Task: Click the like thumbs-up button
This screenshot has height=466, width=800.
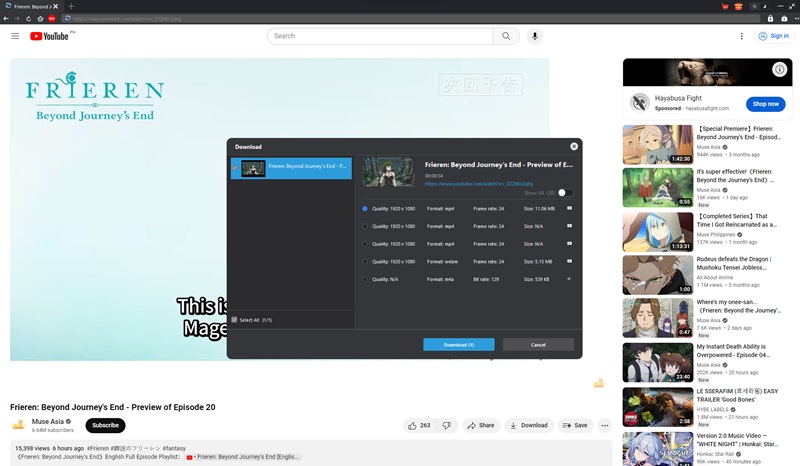Action: pos(419,425)
